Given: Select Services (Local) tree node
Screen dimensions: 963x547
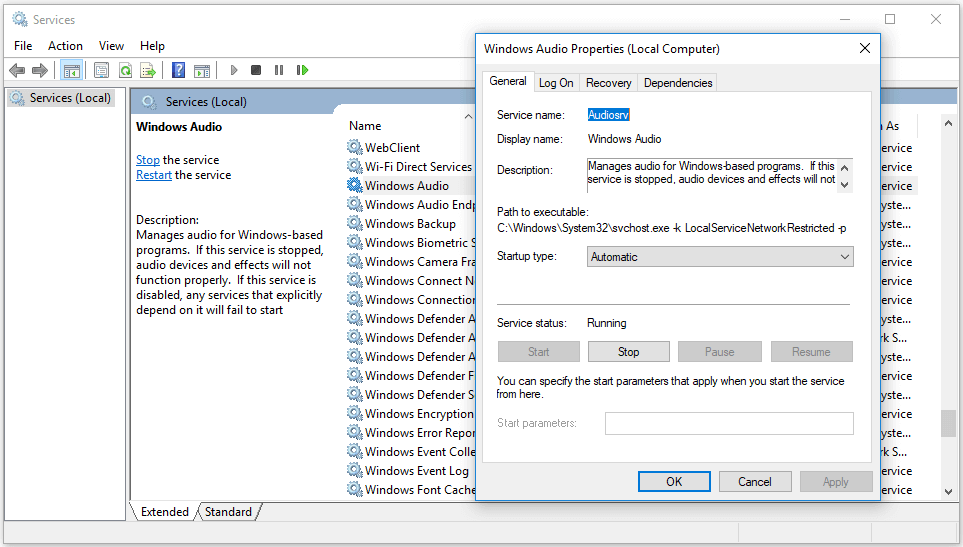Looking at the screenshot, I should (61, 98).
